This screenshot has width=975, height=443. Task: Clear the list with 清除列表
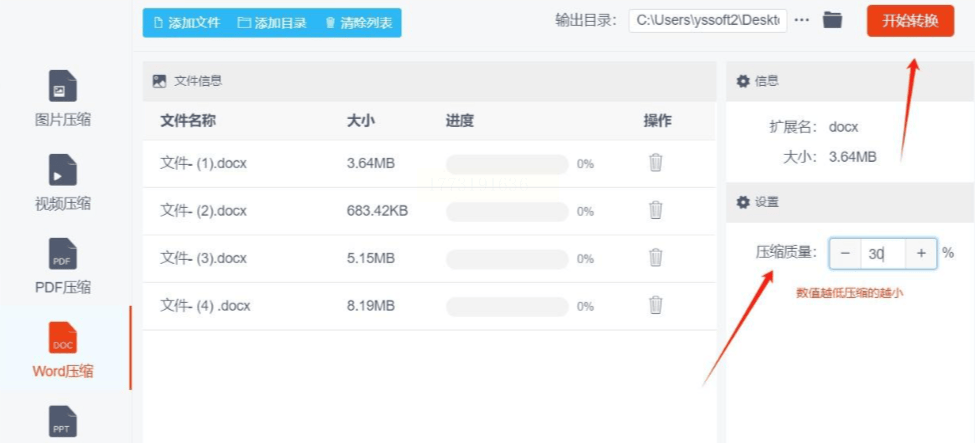358,22
